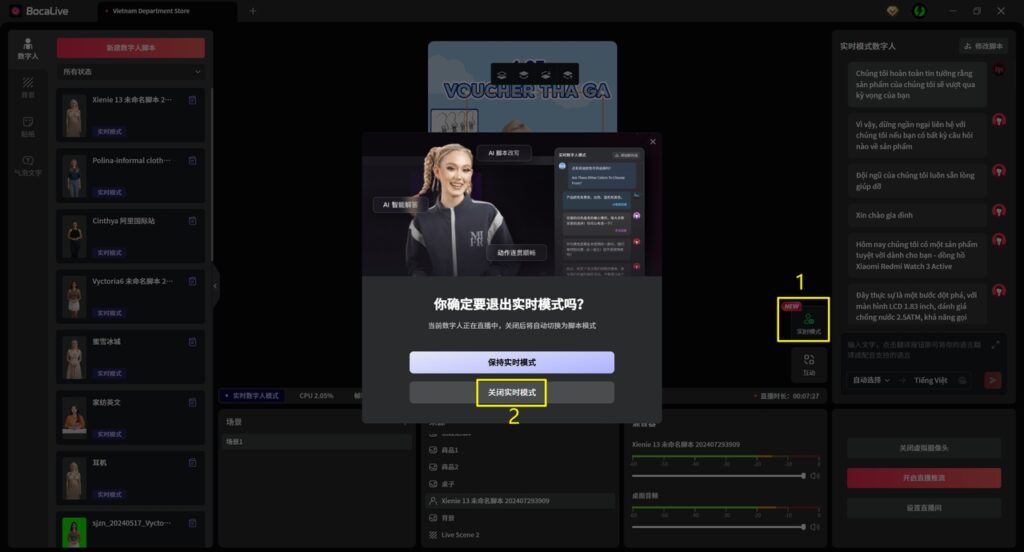
Task: Select 场景1 in scene list
Action: click(317, 442)
